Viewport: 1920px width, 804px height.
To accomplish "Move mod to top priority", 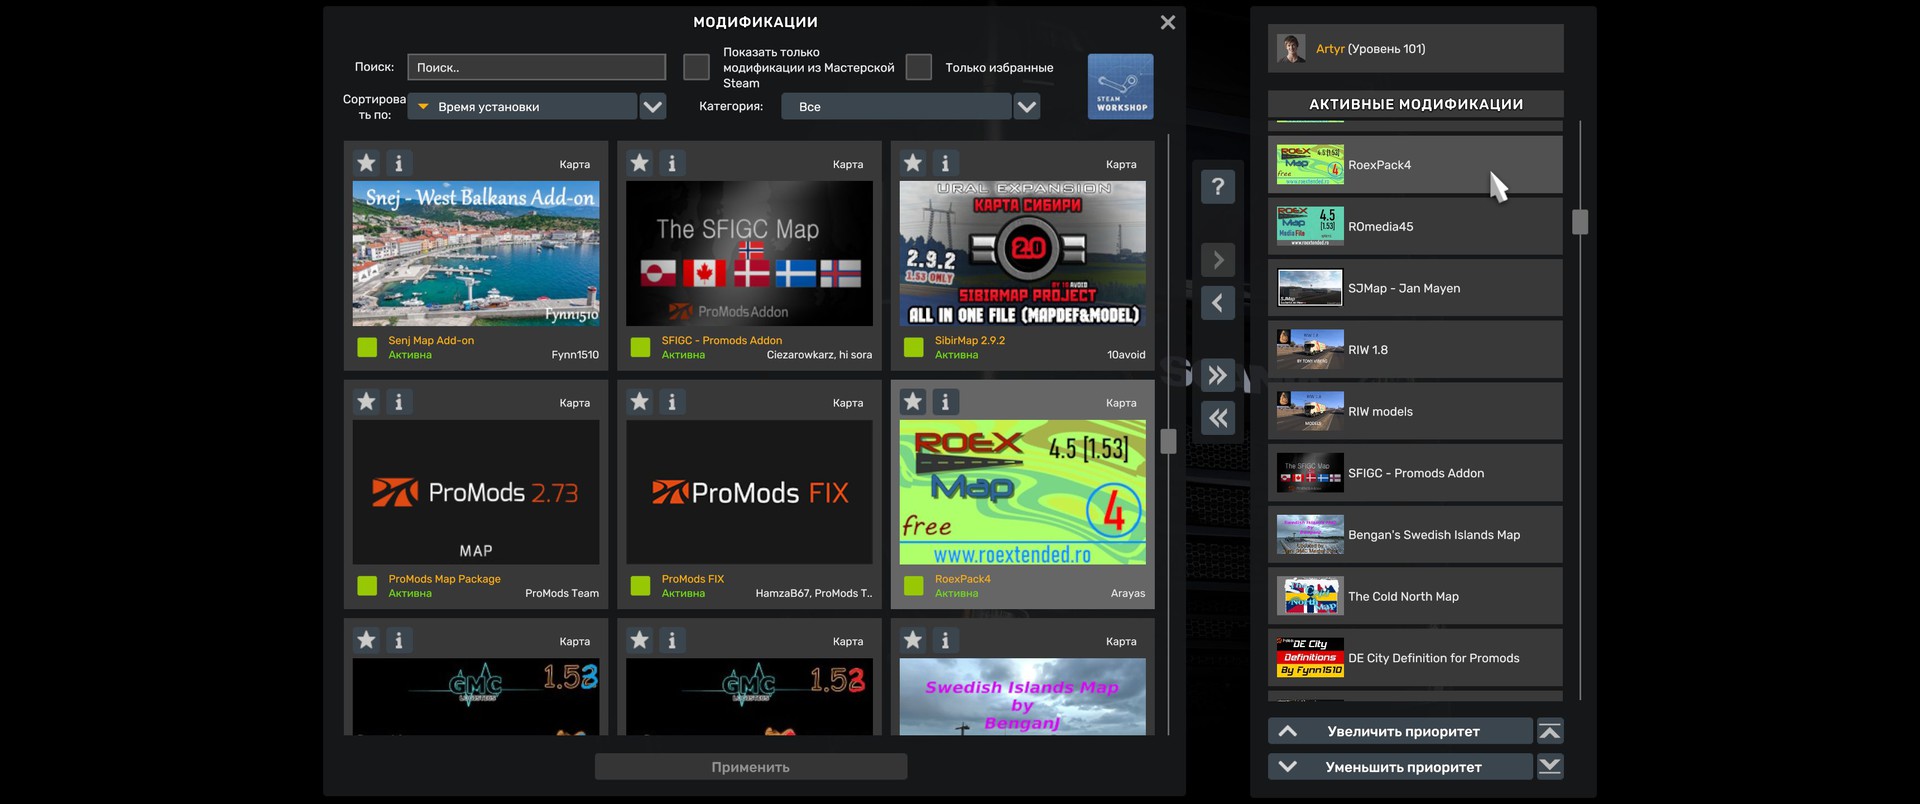I will coord(1550,731).
